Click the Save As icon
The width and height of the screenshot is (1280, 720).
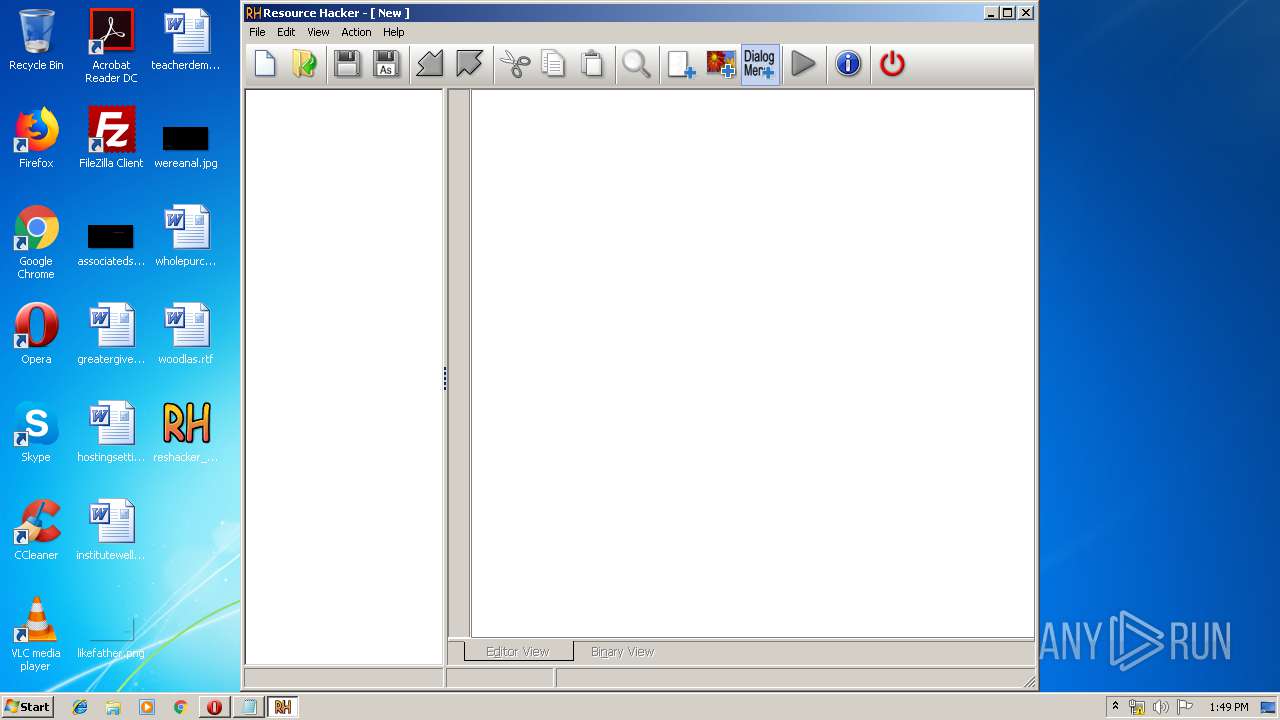pos(386,64)
